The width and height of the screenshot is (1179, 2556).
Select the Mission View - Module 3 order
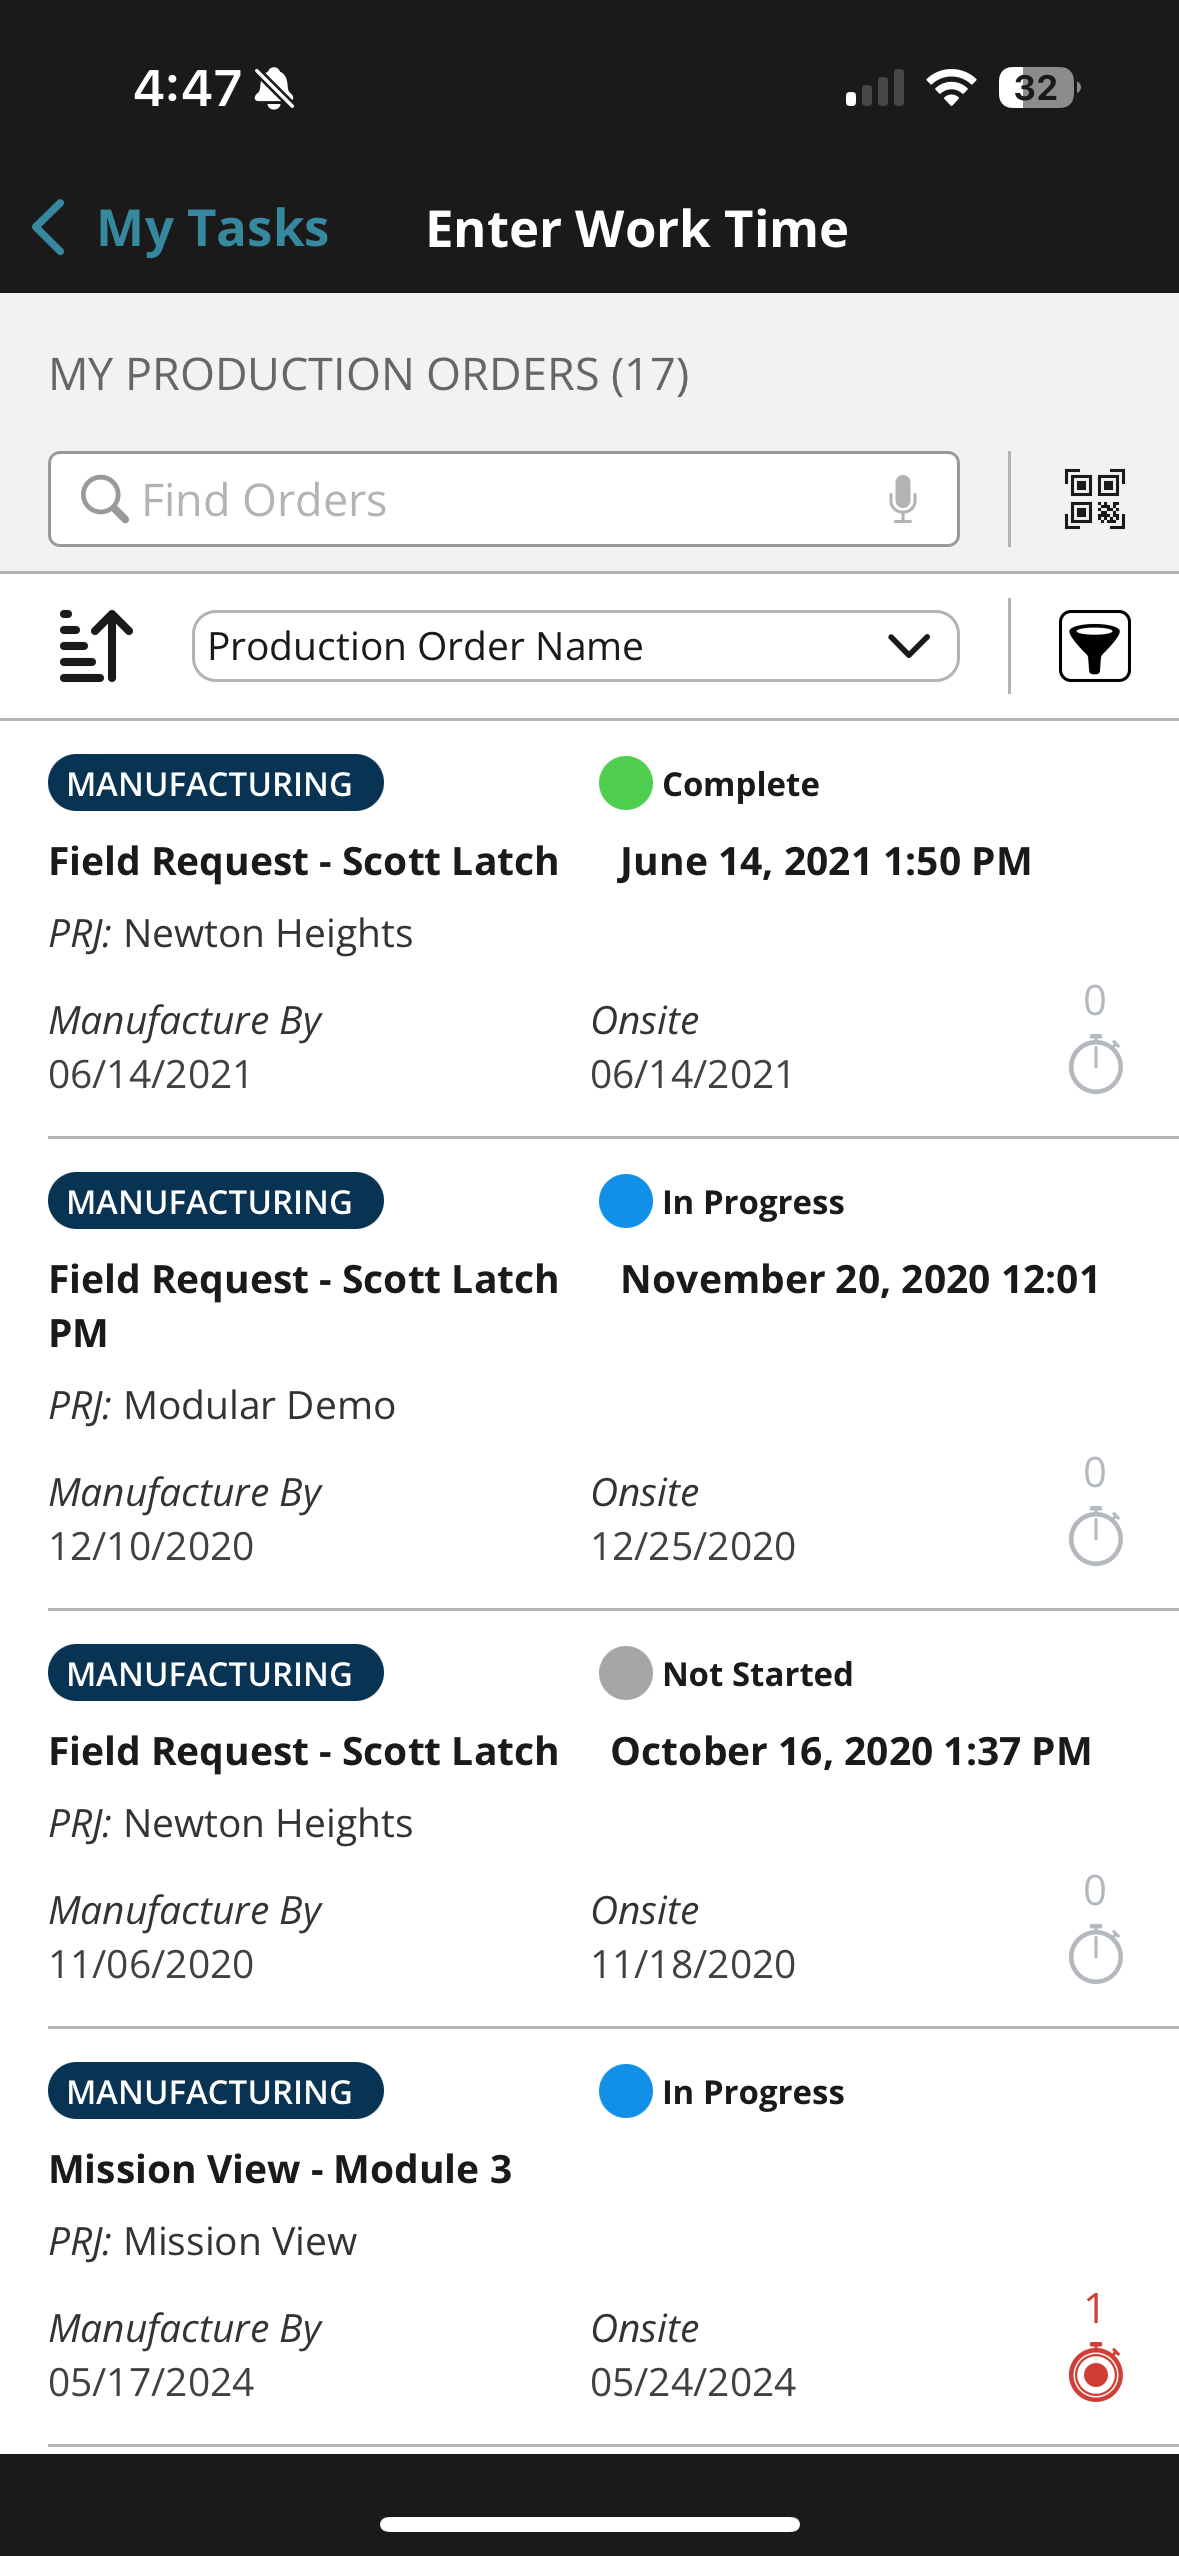coord(280,2170)
